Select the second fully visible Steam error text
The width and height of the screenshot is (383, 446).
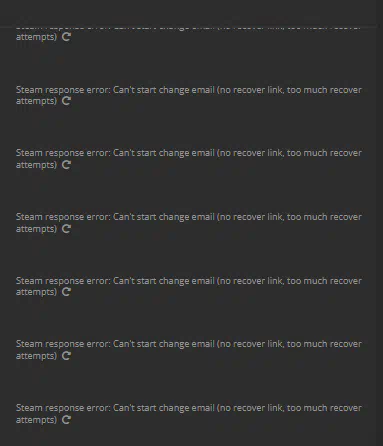point(189,159)
